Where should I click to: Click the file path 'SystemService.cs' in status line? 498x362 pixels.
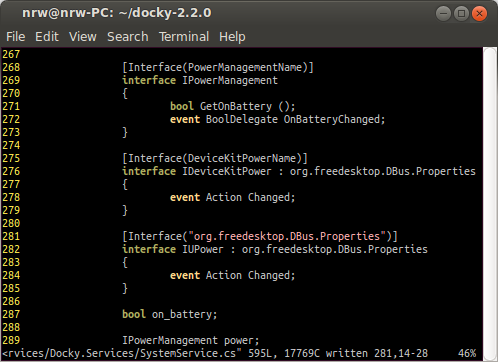(x=188, y=353)
